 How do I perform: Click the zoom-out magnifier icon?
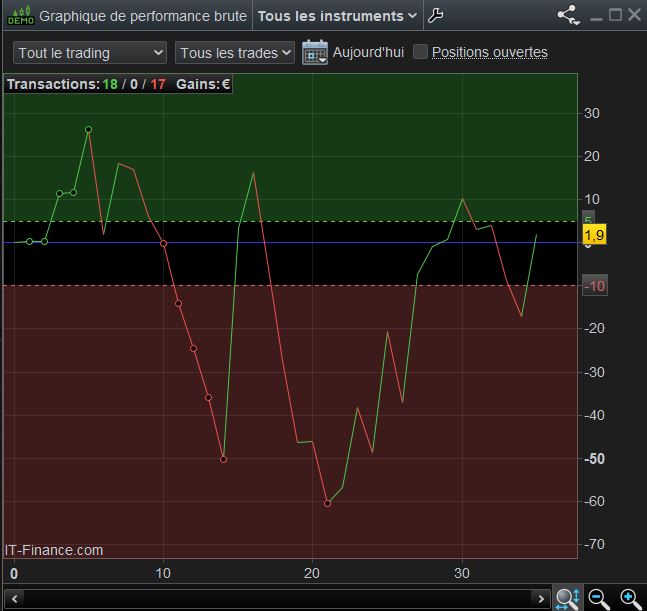pyautogui.click(x=599, y=599)
